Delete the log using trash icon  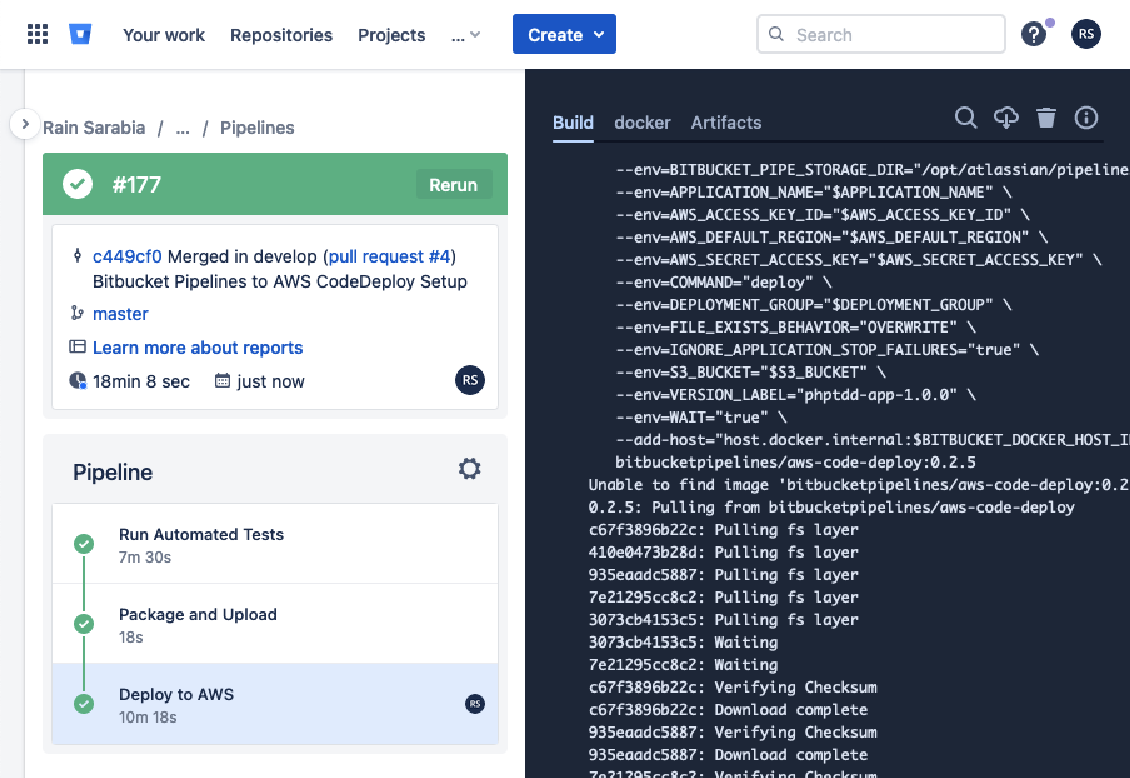click(1046, 117)
